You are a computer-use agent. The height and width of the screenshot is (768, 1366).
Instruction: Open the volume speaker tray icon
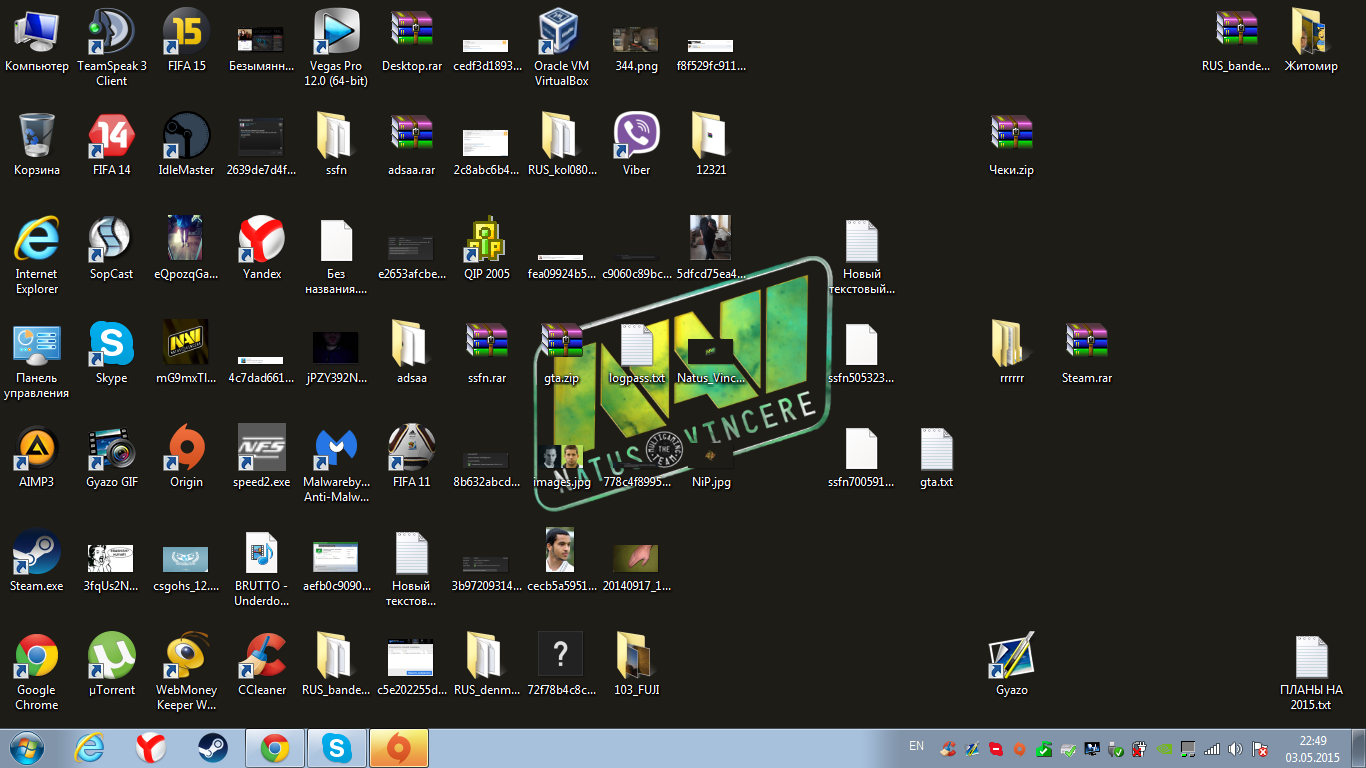(1236, 748)
